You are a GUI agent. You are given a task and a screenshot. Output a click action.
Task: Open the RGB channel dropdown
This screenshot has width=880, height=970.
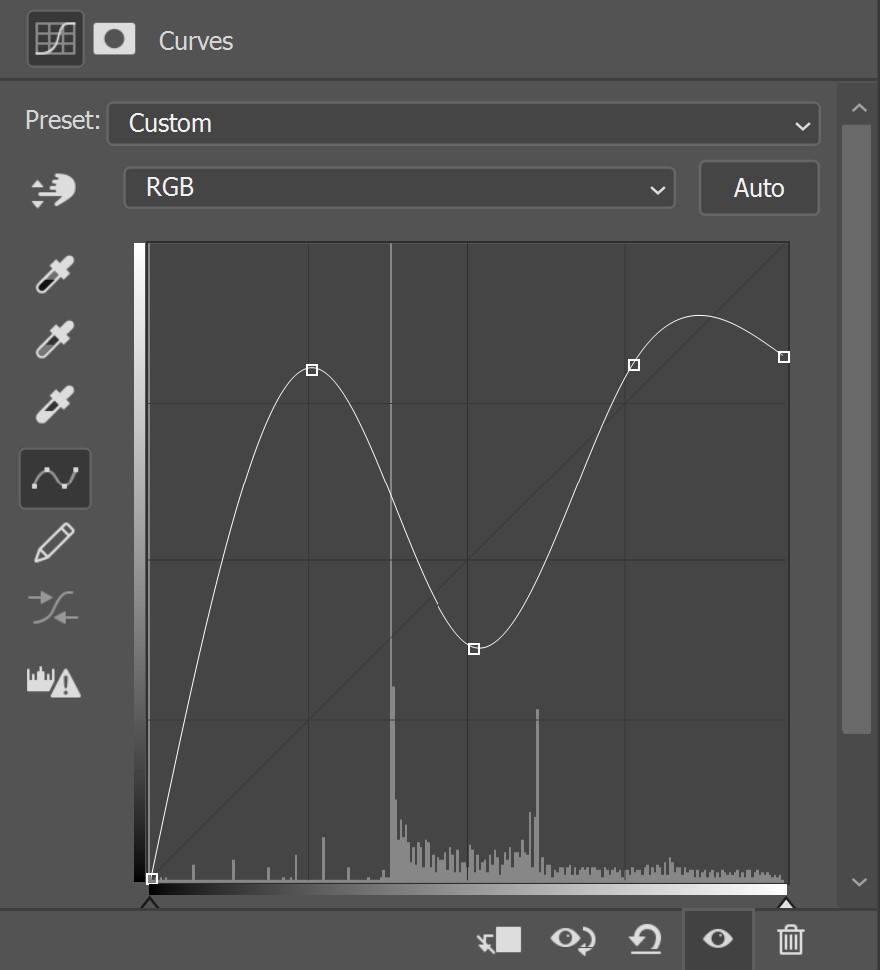point(399,187)
